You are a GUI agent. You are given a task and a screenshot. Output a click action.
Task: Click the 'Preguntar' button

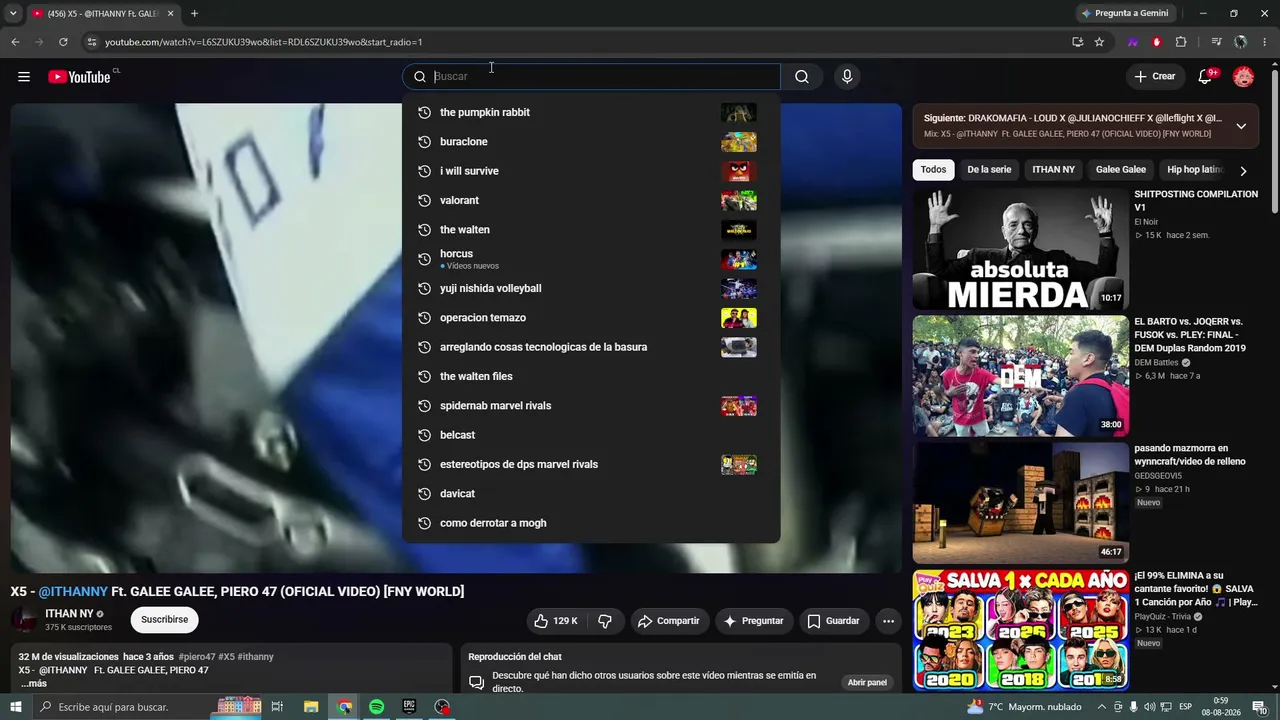(754, 621)
